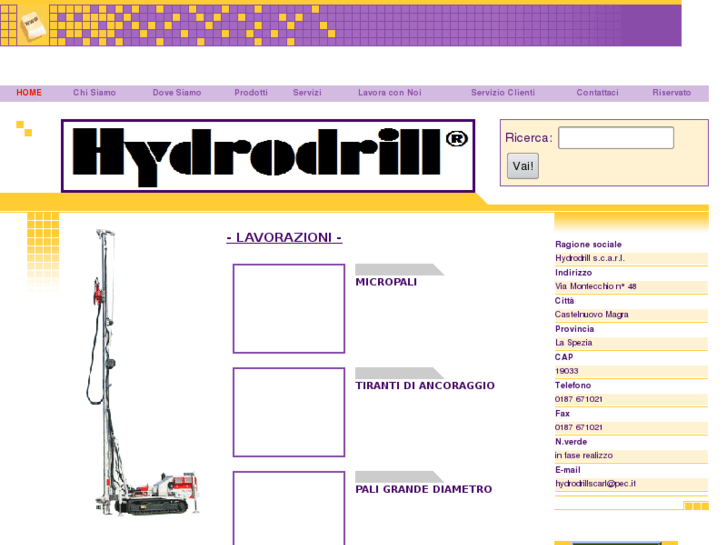Viewport: 727px width, 545px height.
Task: Click the 'E-mail' label
Action: [x=568, y=470]
